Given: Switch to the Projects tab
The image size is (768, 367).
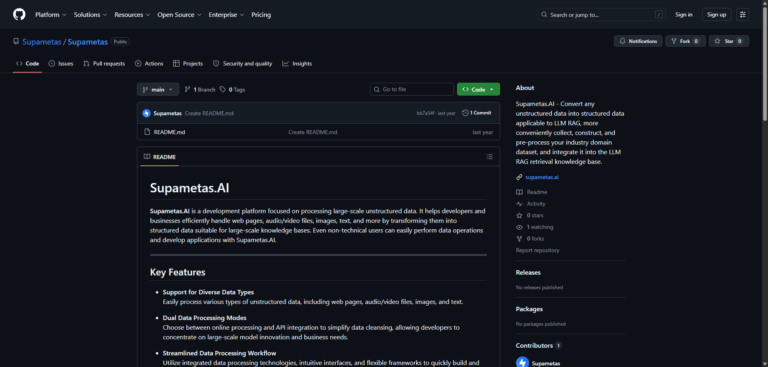Looking at the screenshot, I should [x=188, y=64].
